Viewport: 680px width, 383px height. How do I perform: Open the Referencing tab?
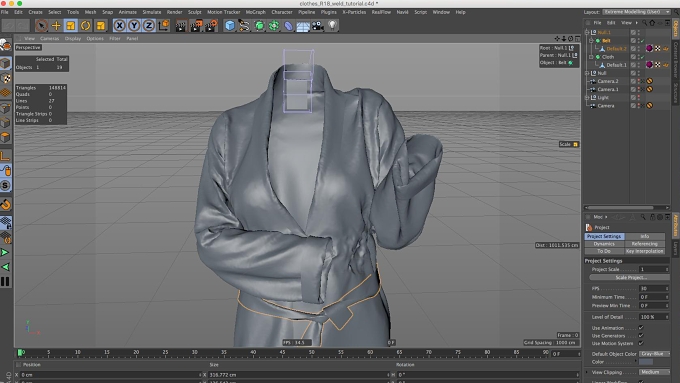(645, 244)
